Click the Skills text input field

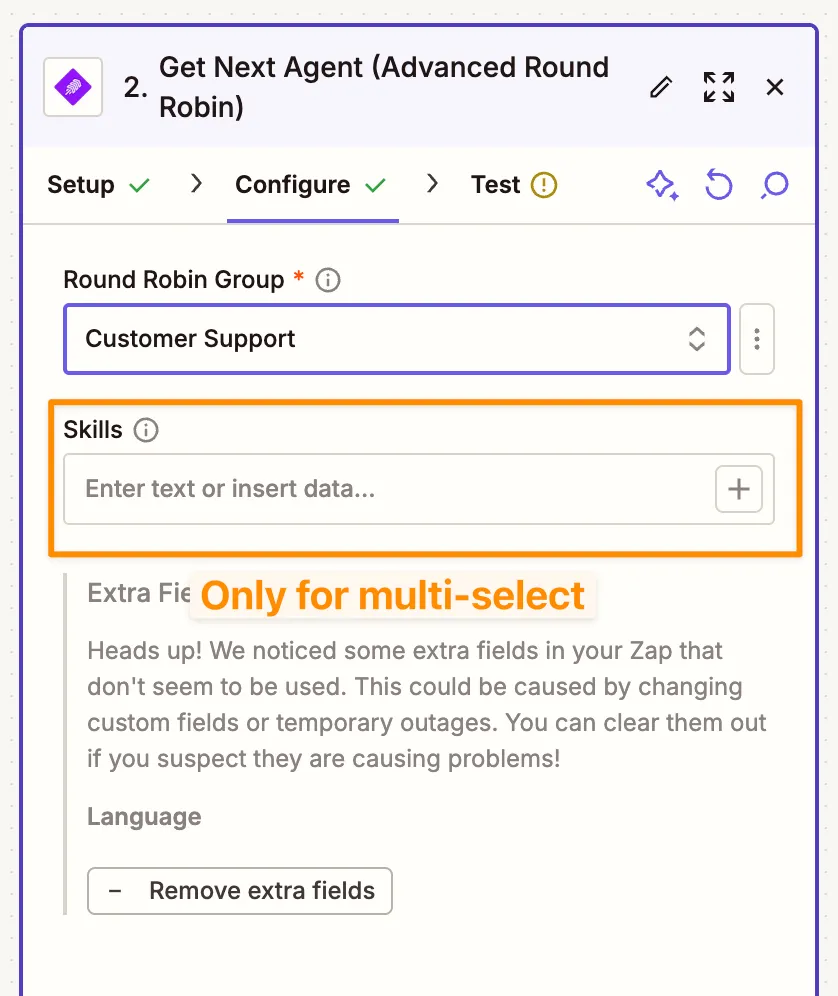[x=390, y=489]
